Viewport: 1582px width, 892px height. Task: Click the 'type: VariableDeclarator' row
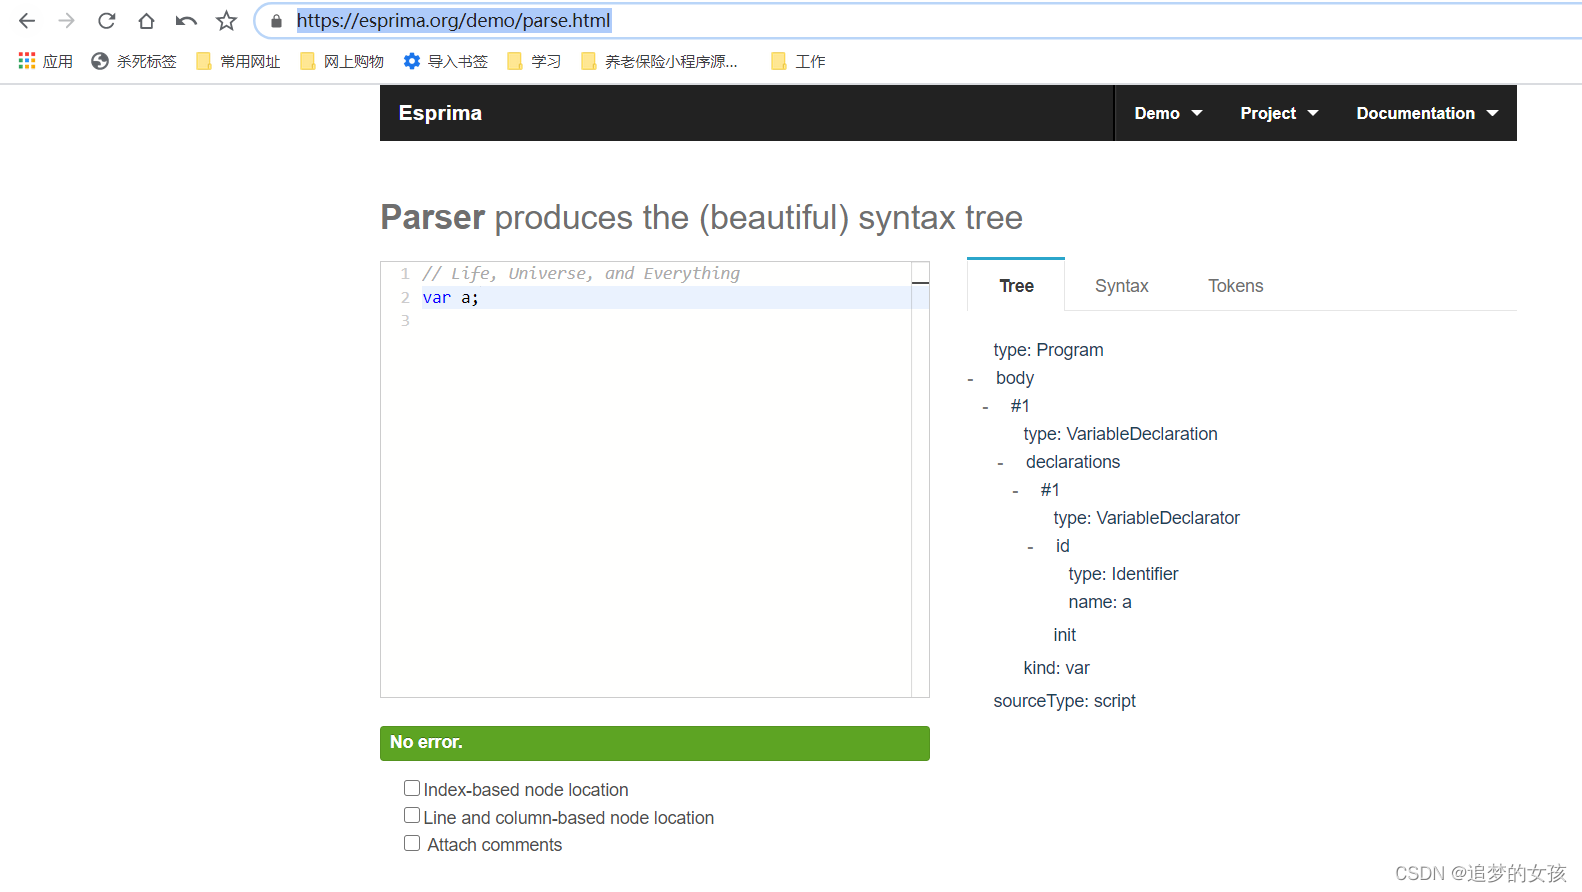click(1146, 518)
